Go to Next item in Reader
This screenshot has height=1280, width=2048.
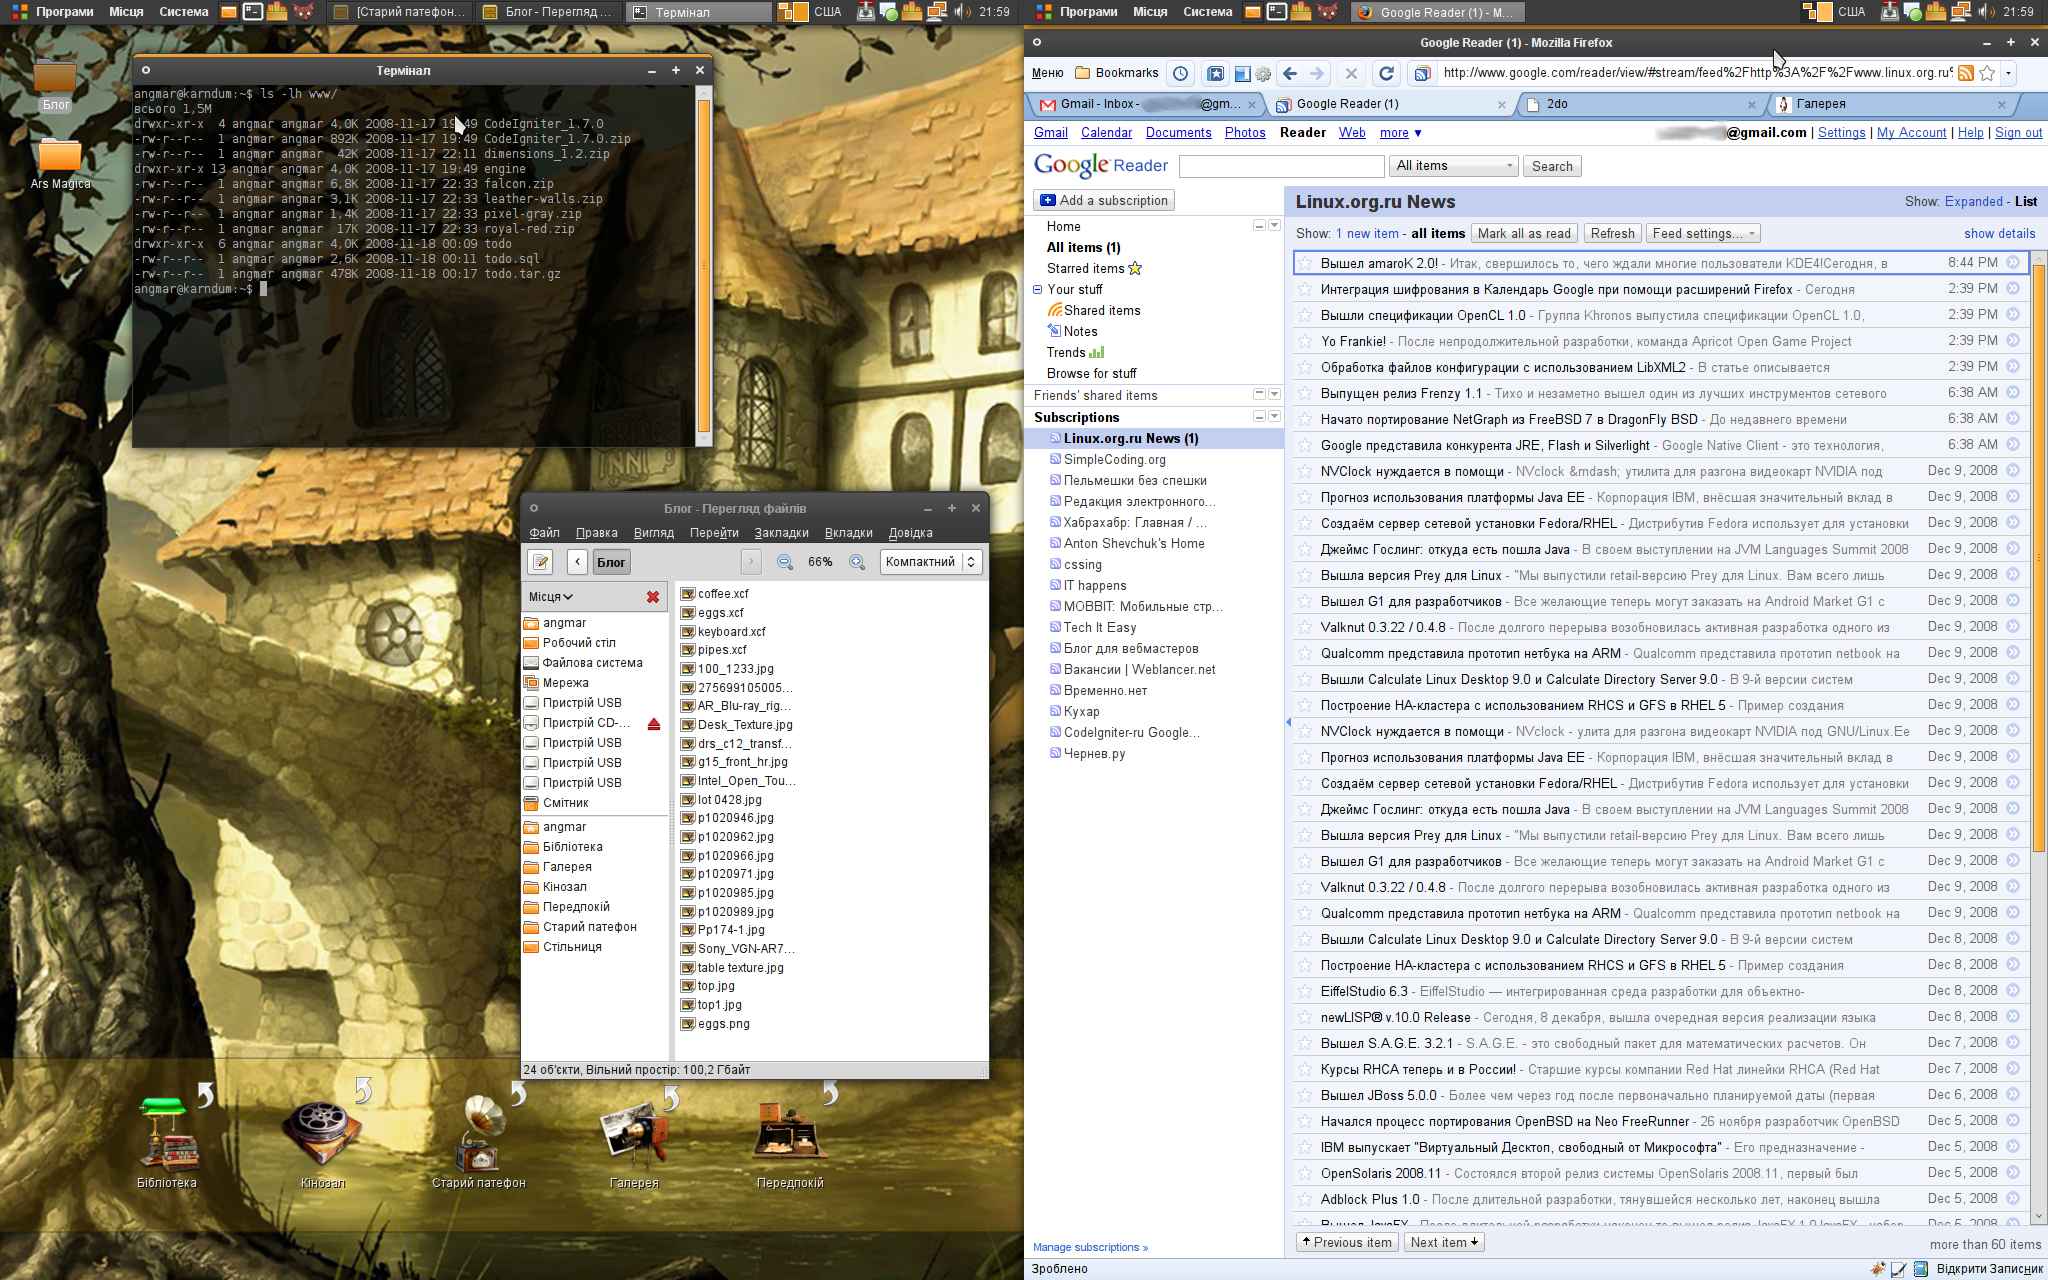1444,1242
